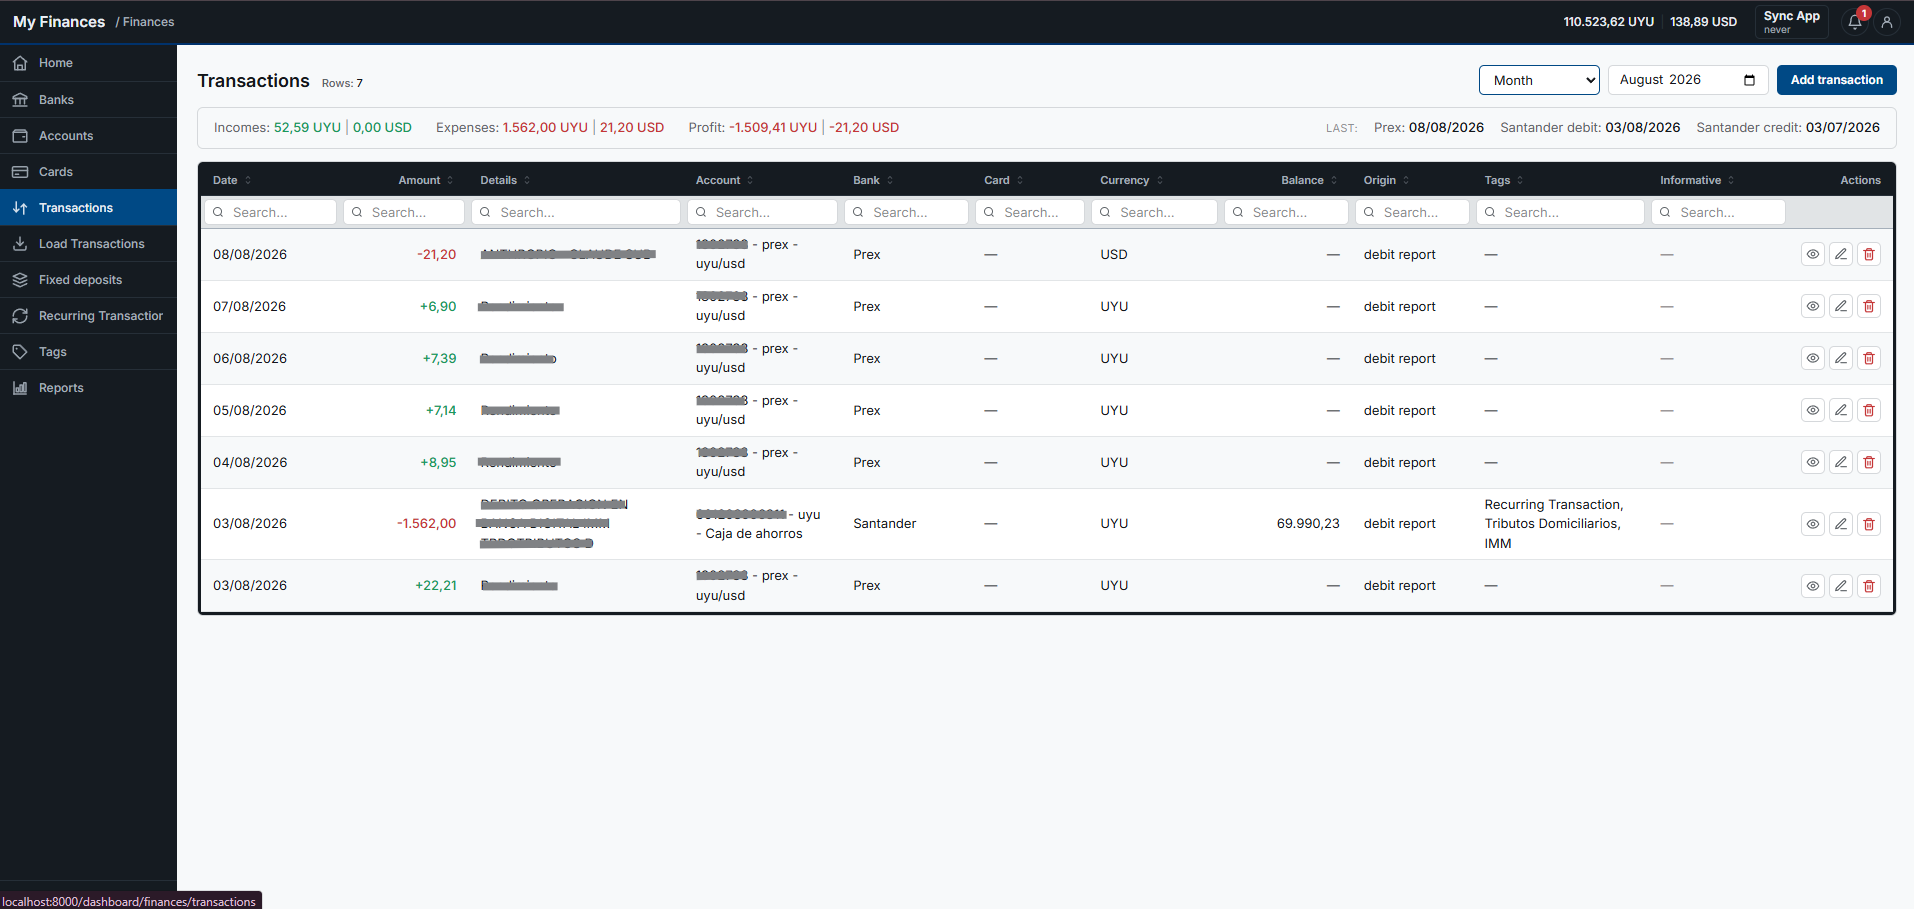The height and width of the screenshot is (909, 1914).
Task: Edit the +22,21 transaction
Action: (x=1841, y=586)
